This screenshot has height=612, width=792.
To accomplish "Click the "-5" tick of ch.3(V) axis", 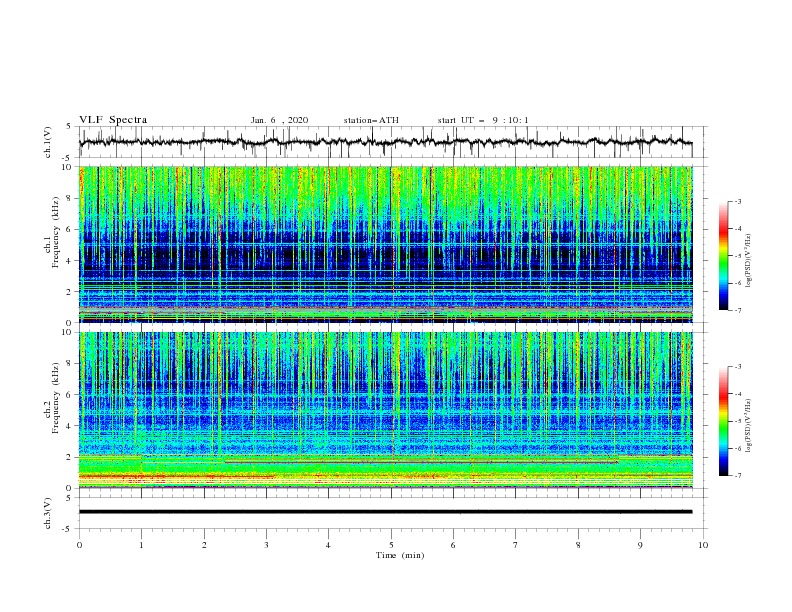I will tap(68, 529).
